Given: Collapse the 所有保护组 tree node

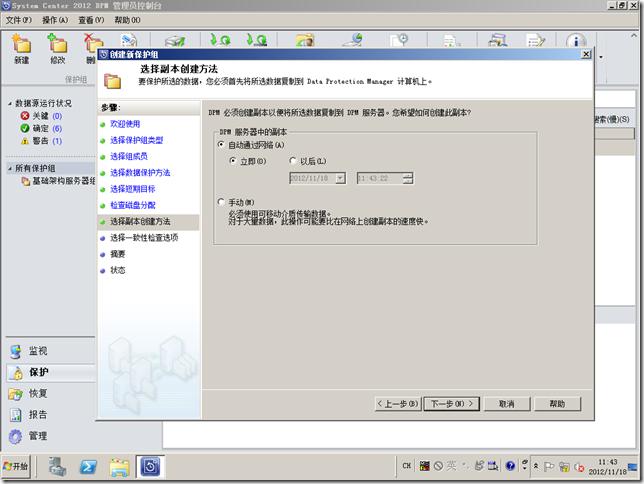Looking at the screenshot, I should [10, 168].
